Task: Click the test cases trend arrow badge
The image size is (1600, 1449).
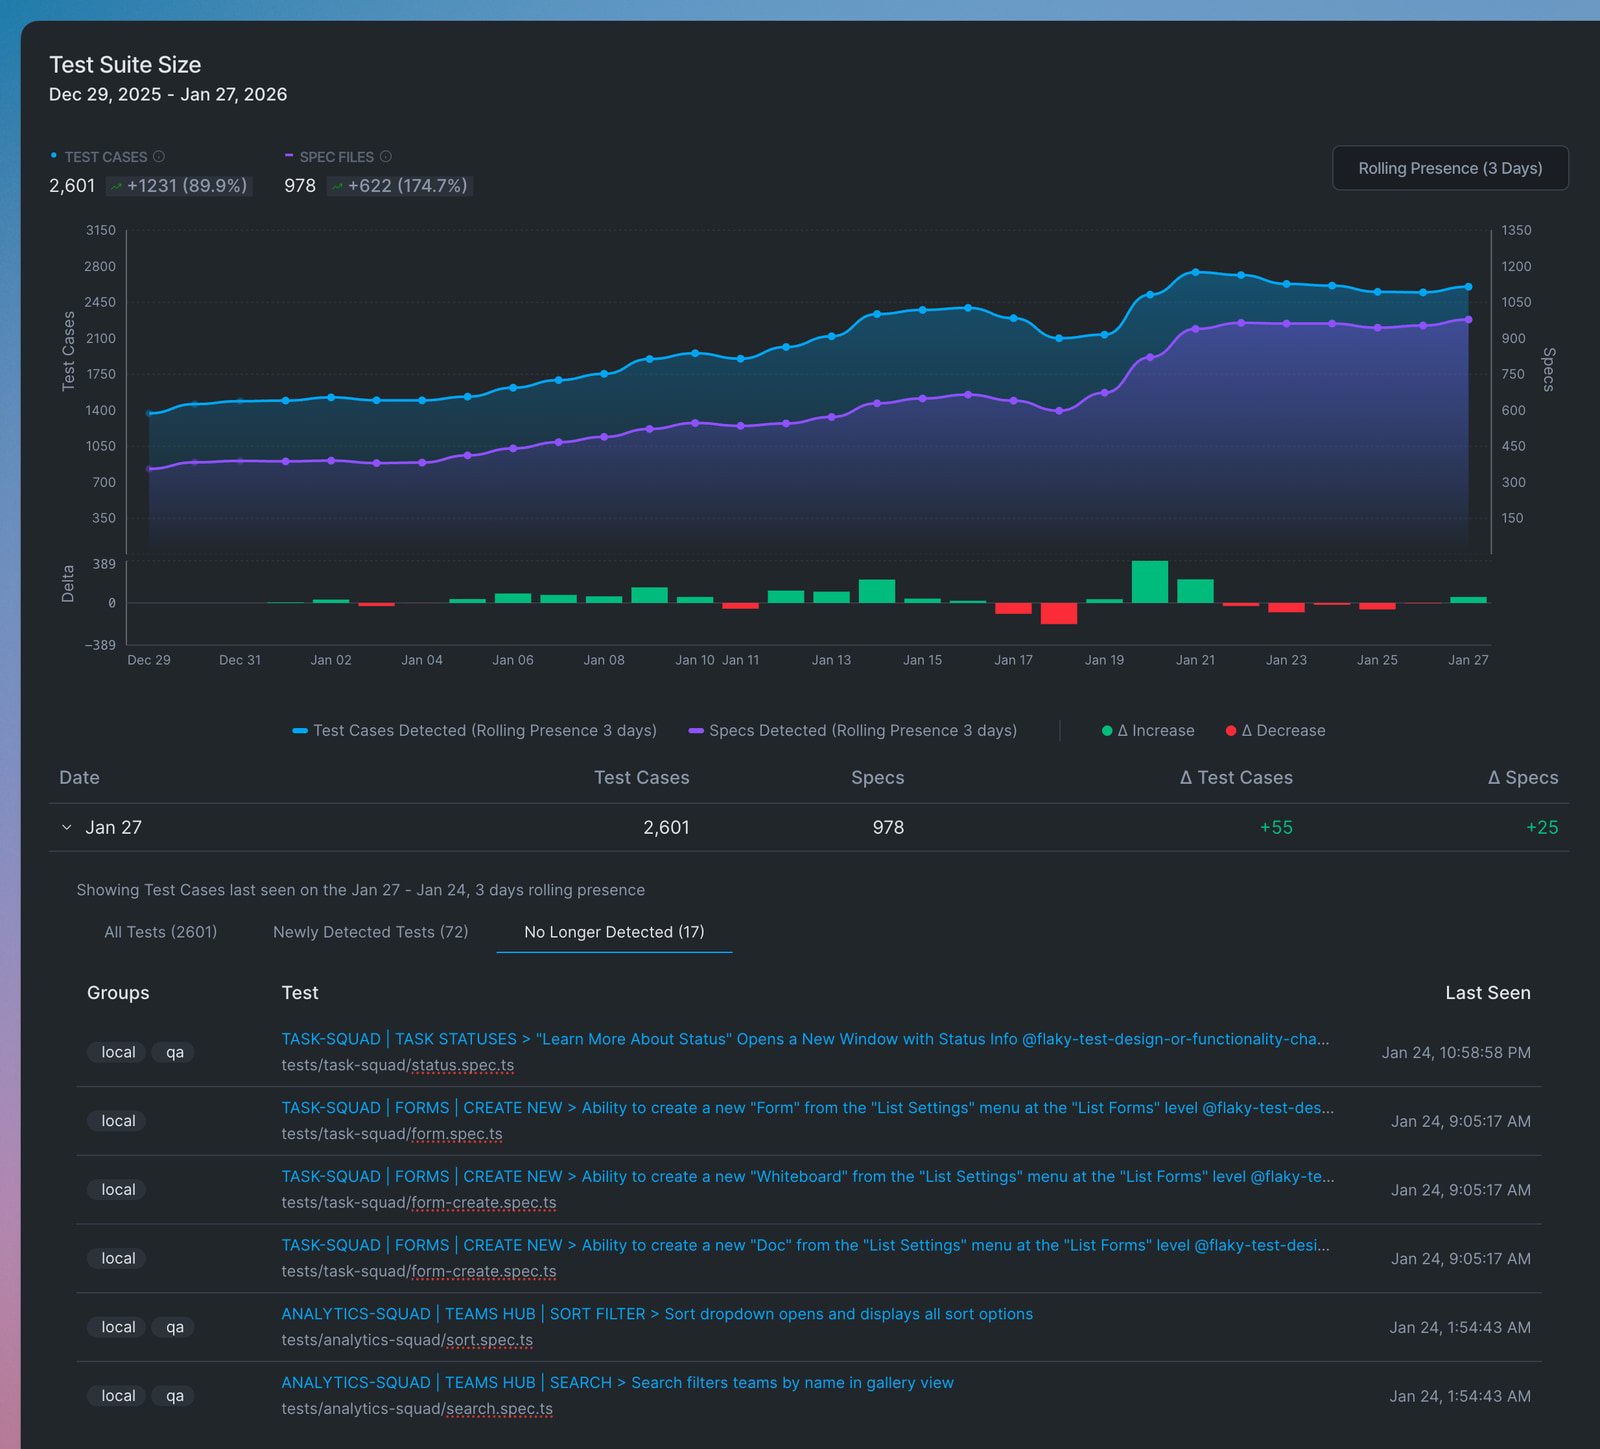Action: pyautogui.click(x=179, y=186)
